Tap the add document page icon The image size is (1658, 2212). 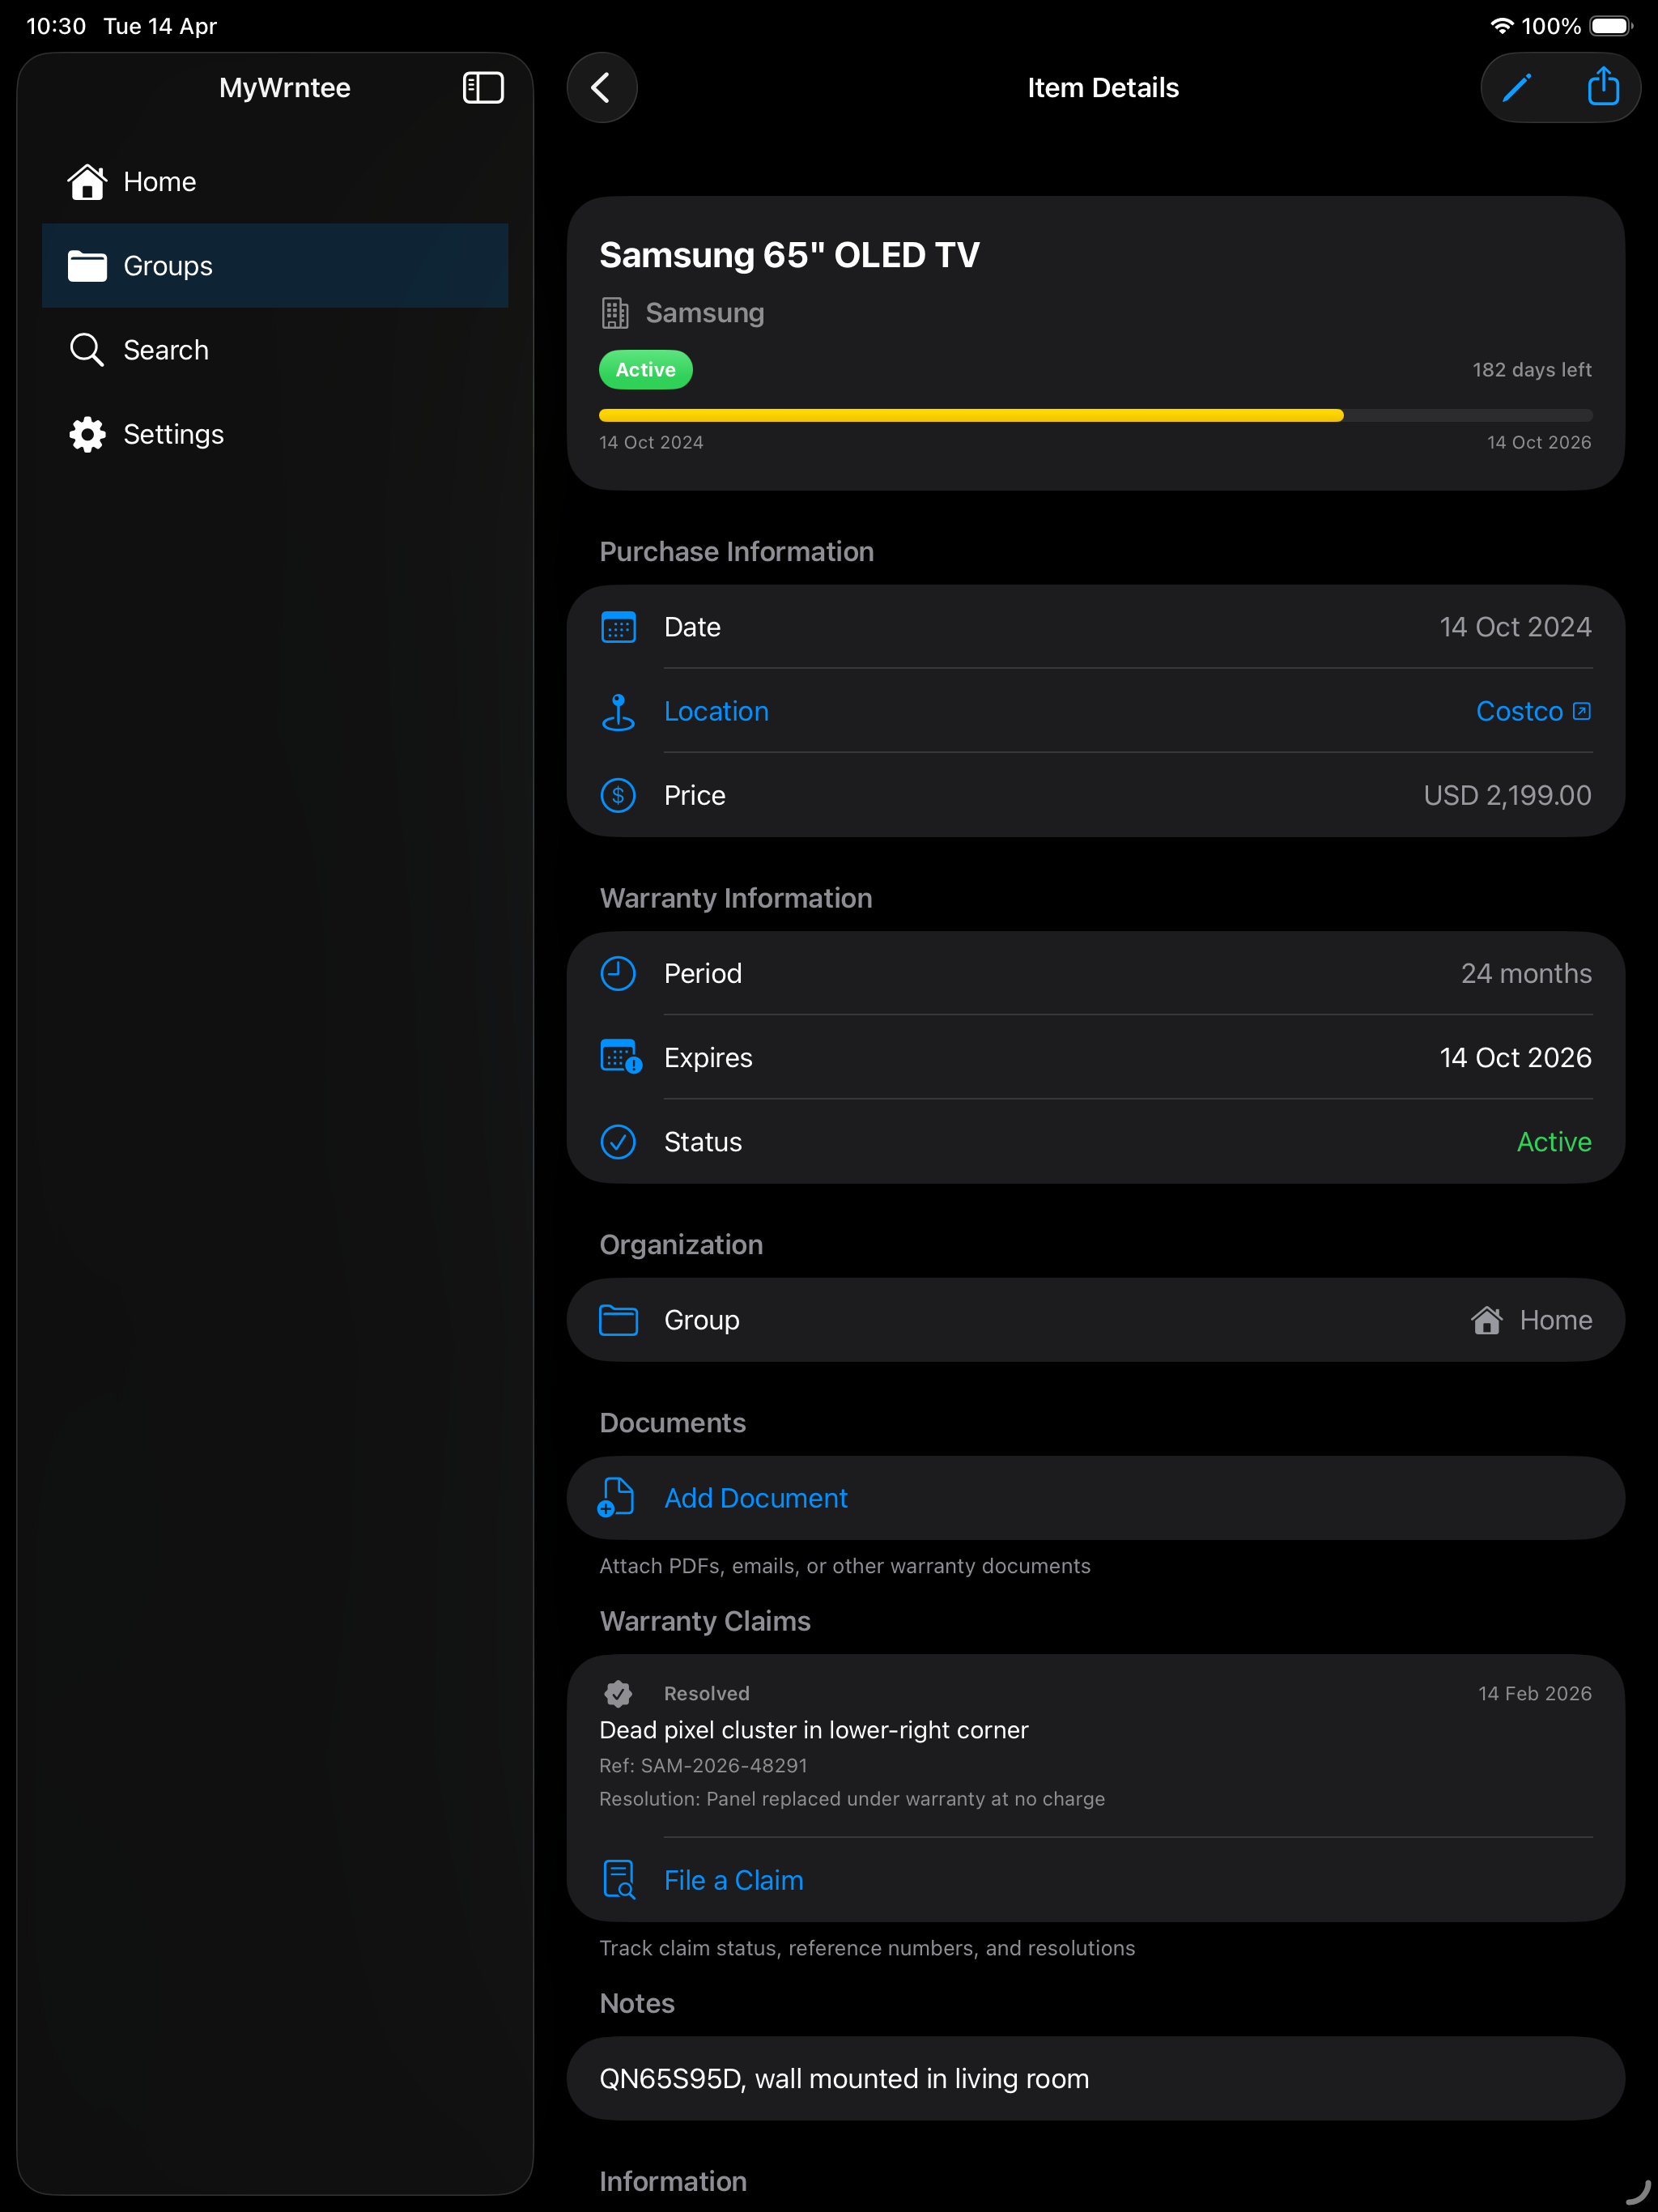(x=615, y=1497)
